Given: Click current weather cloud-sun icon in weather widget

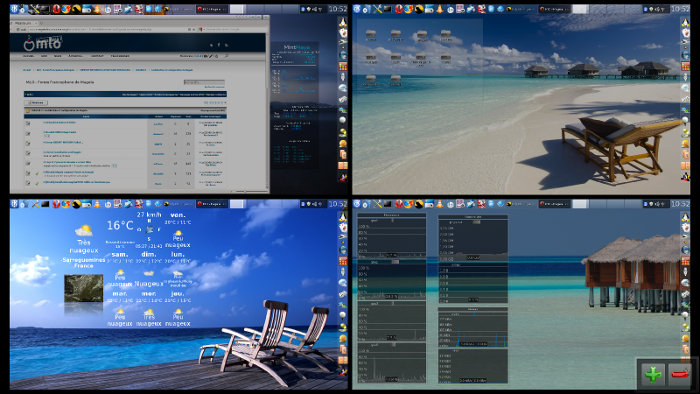Looking at the screenshot, I should point(83,231).
